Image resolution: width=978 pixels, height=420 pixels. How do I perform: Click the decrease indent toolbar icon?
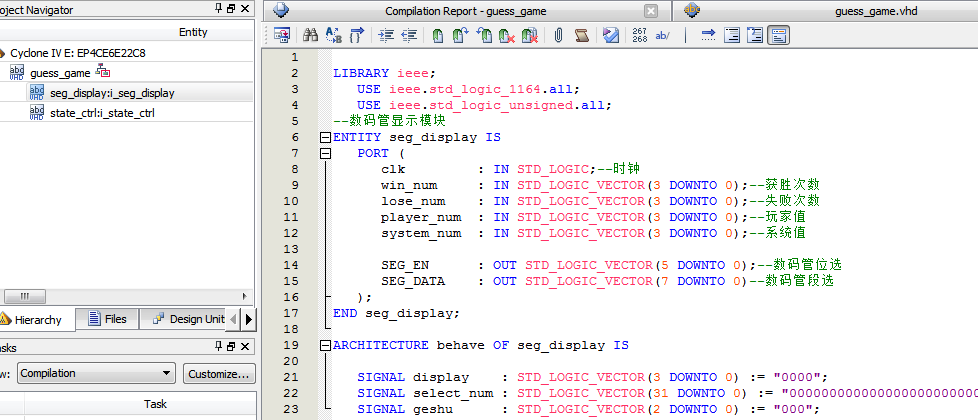click(409, 36)
